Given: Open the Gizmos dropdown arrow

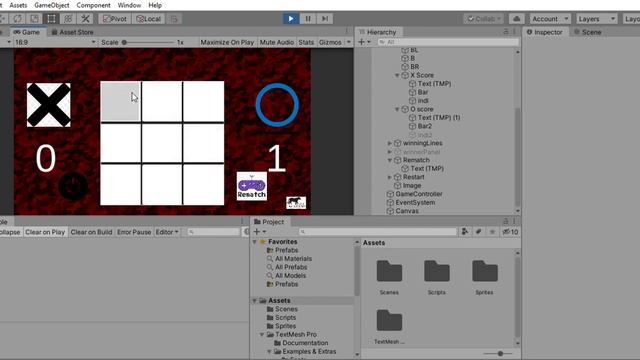Looking at the screenshot, I should pos(349,42).
